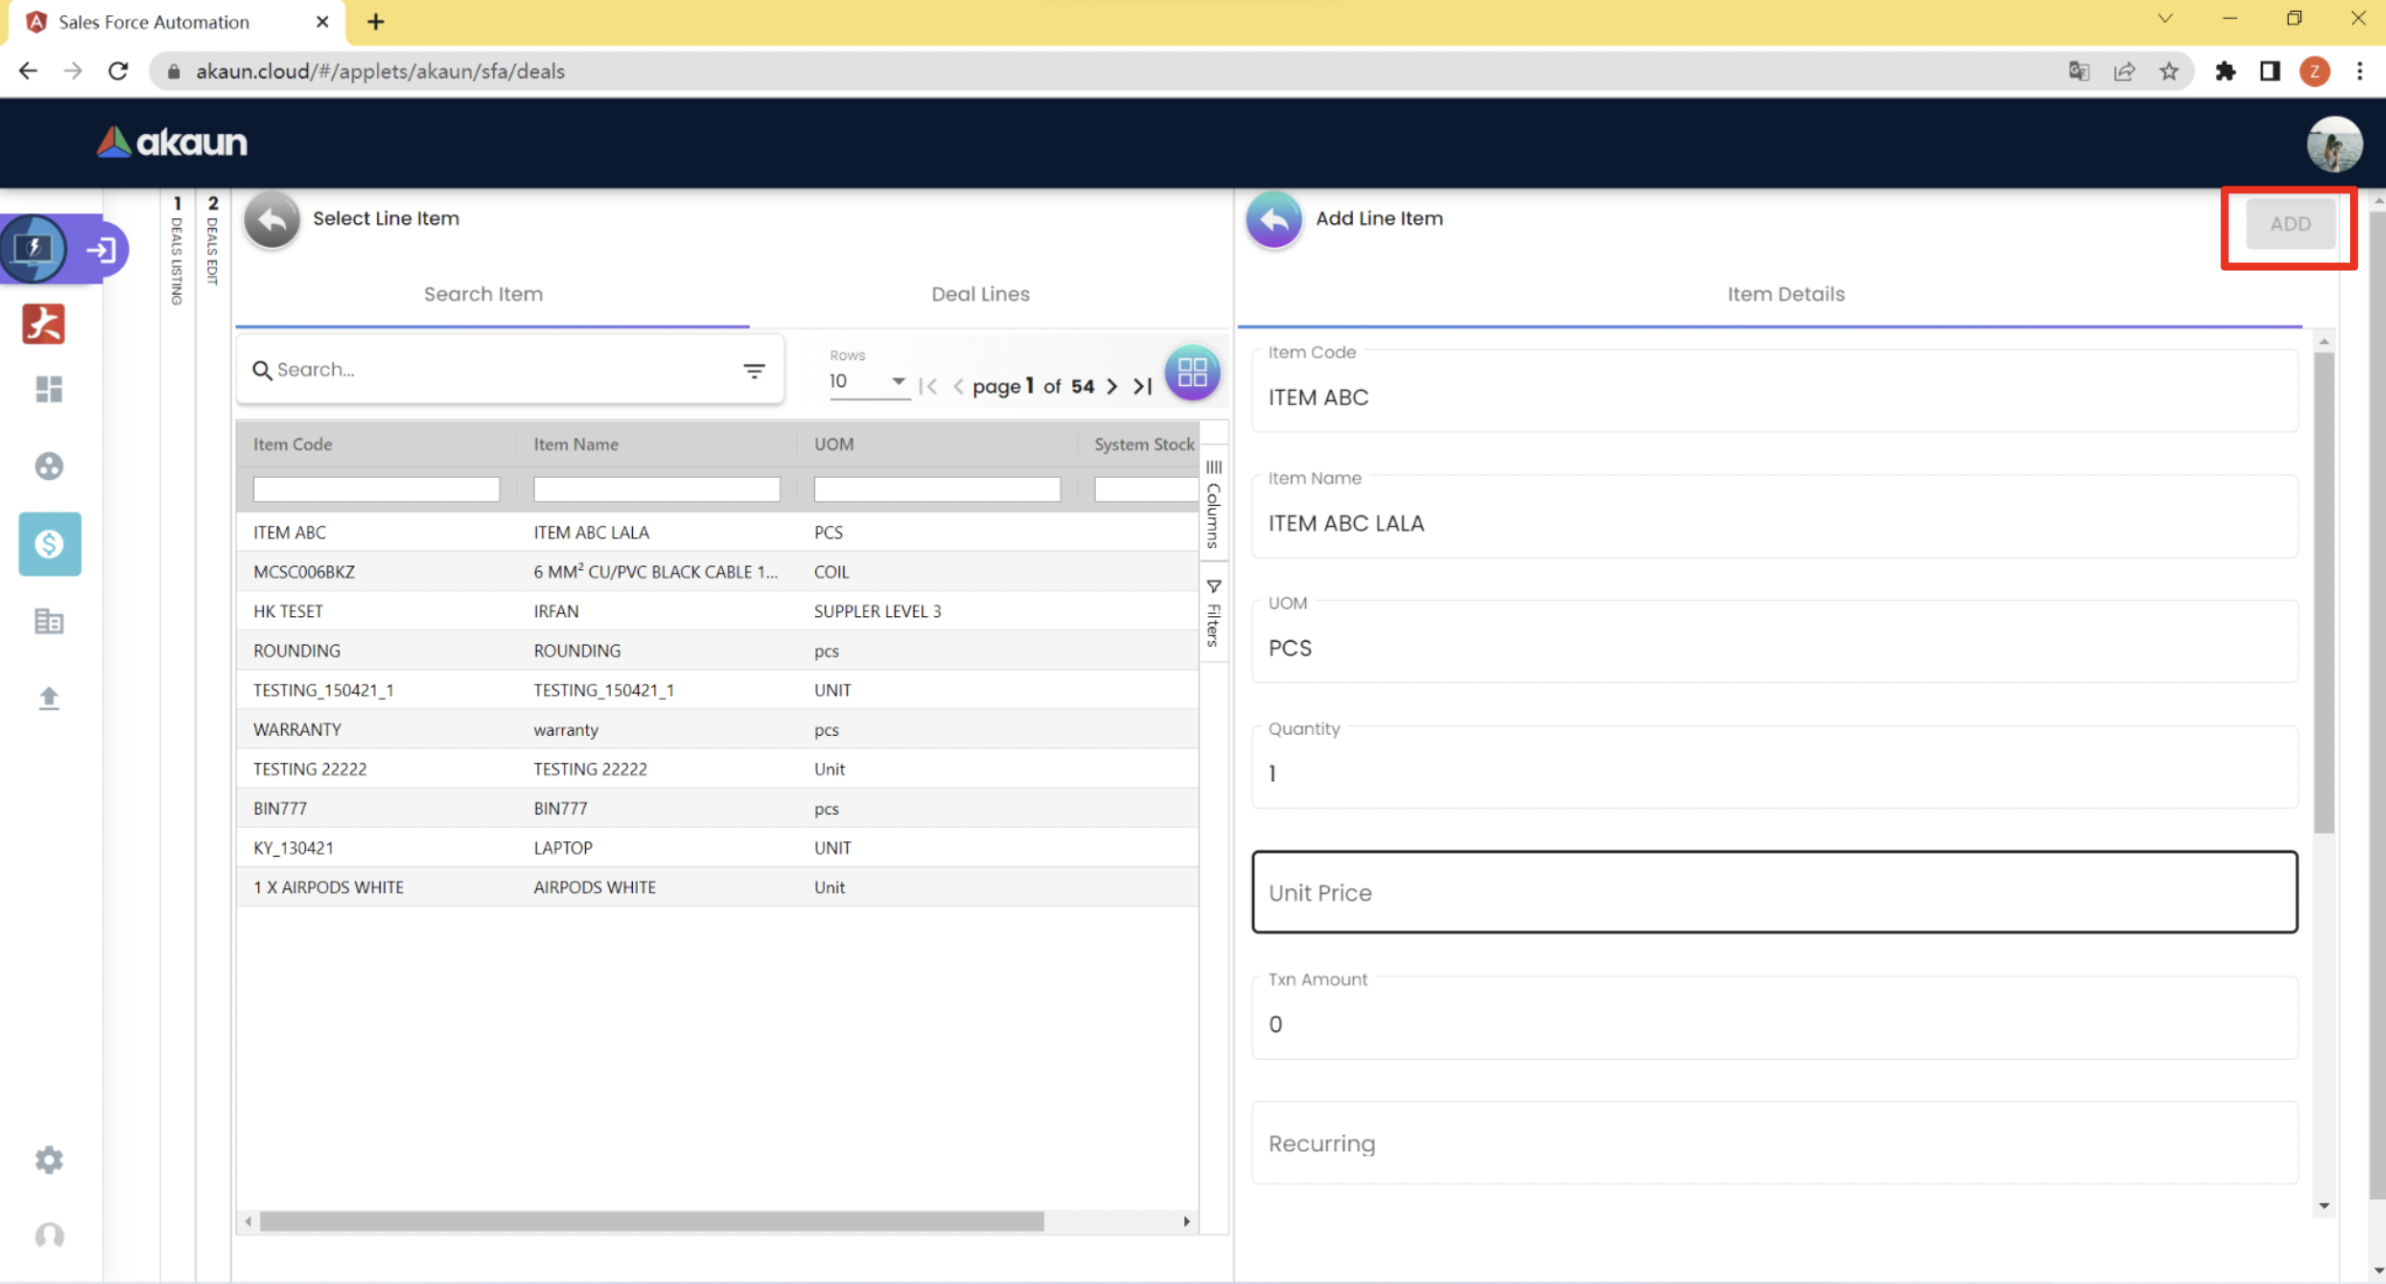
Task: Open the settings gear in sidebar
Action: coord(49,1160)
